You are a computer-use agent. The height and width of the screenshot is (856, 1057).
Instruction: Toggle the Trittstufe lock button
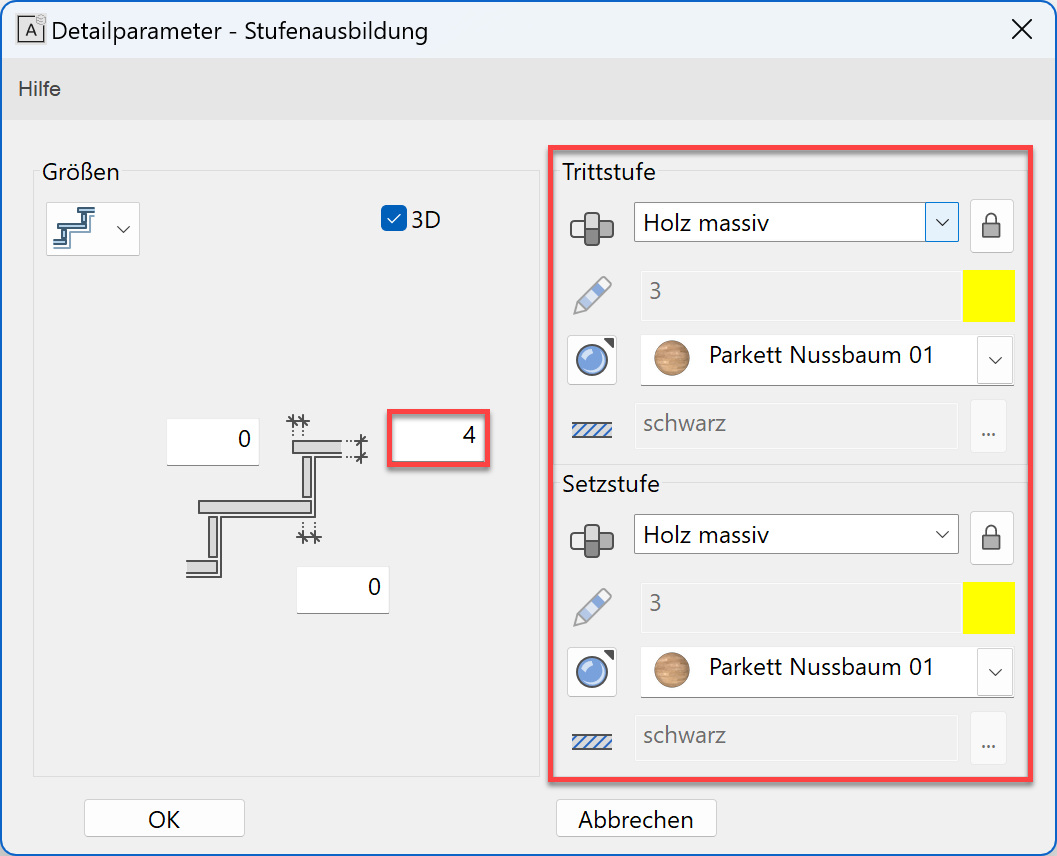tap(991, 226)
